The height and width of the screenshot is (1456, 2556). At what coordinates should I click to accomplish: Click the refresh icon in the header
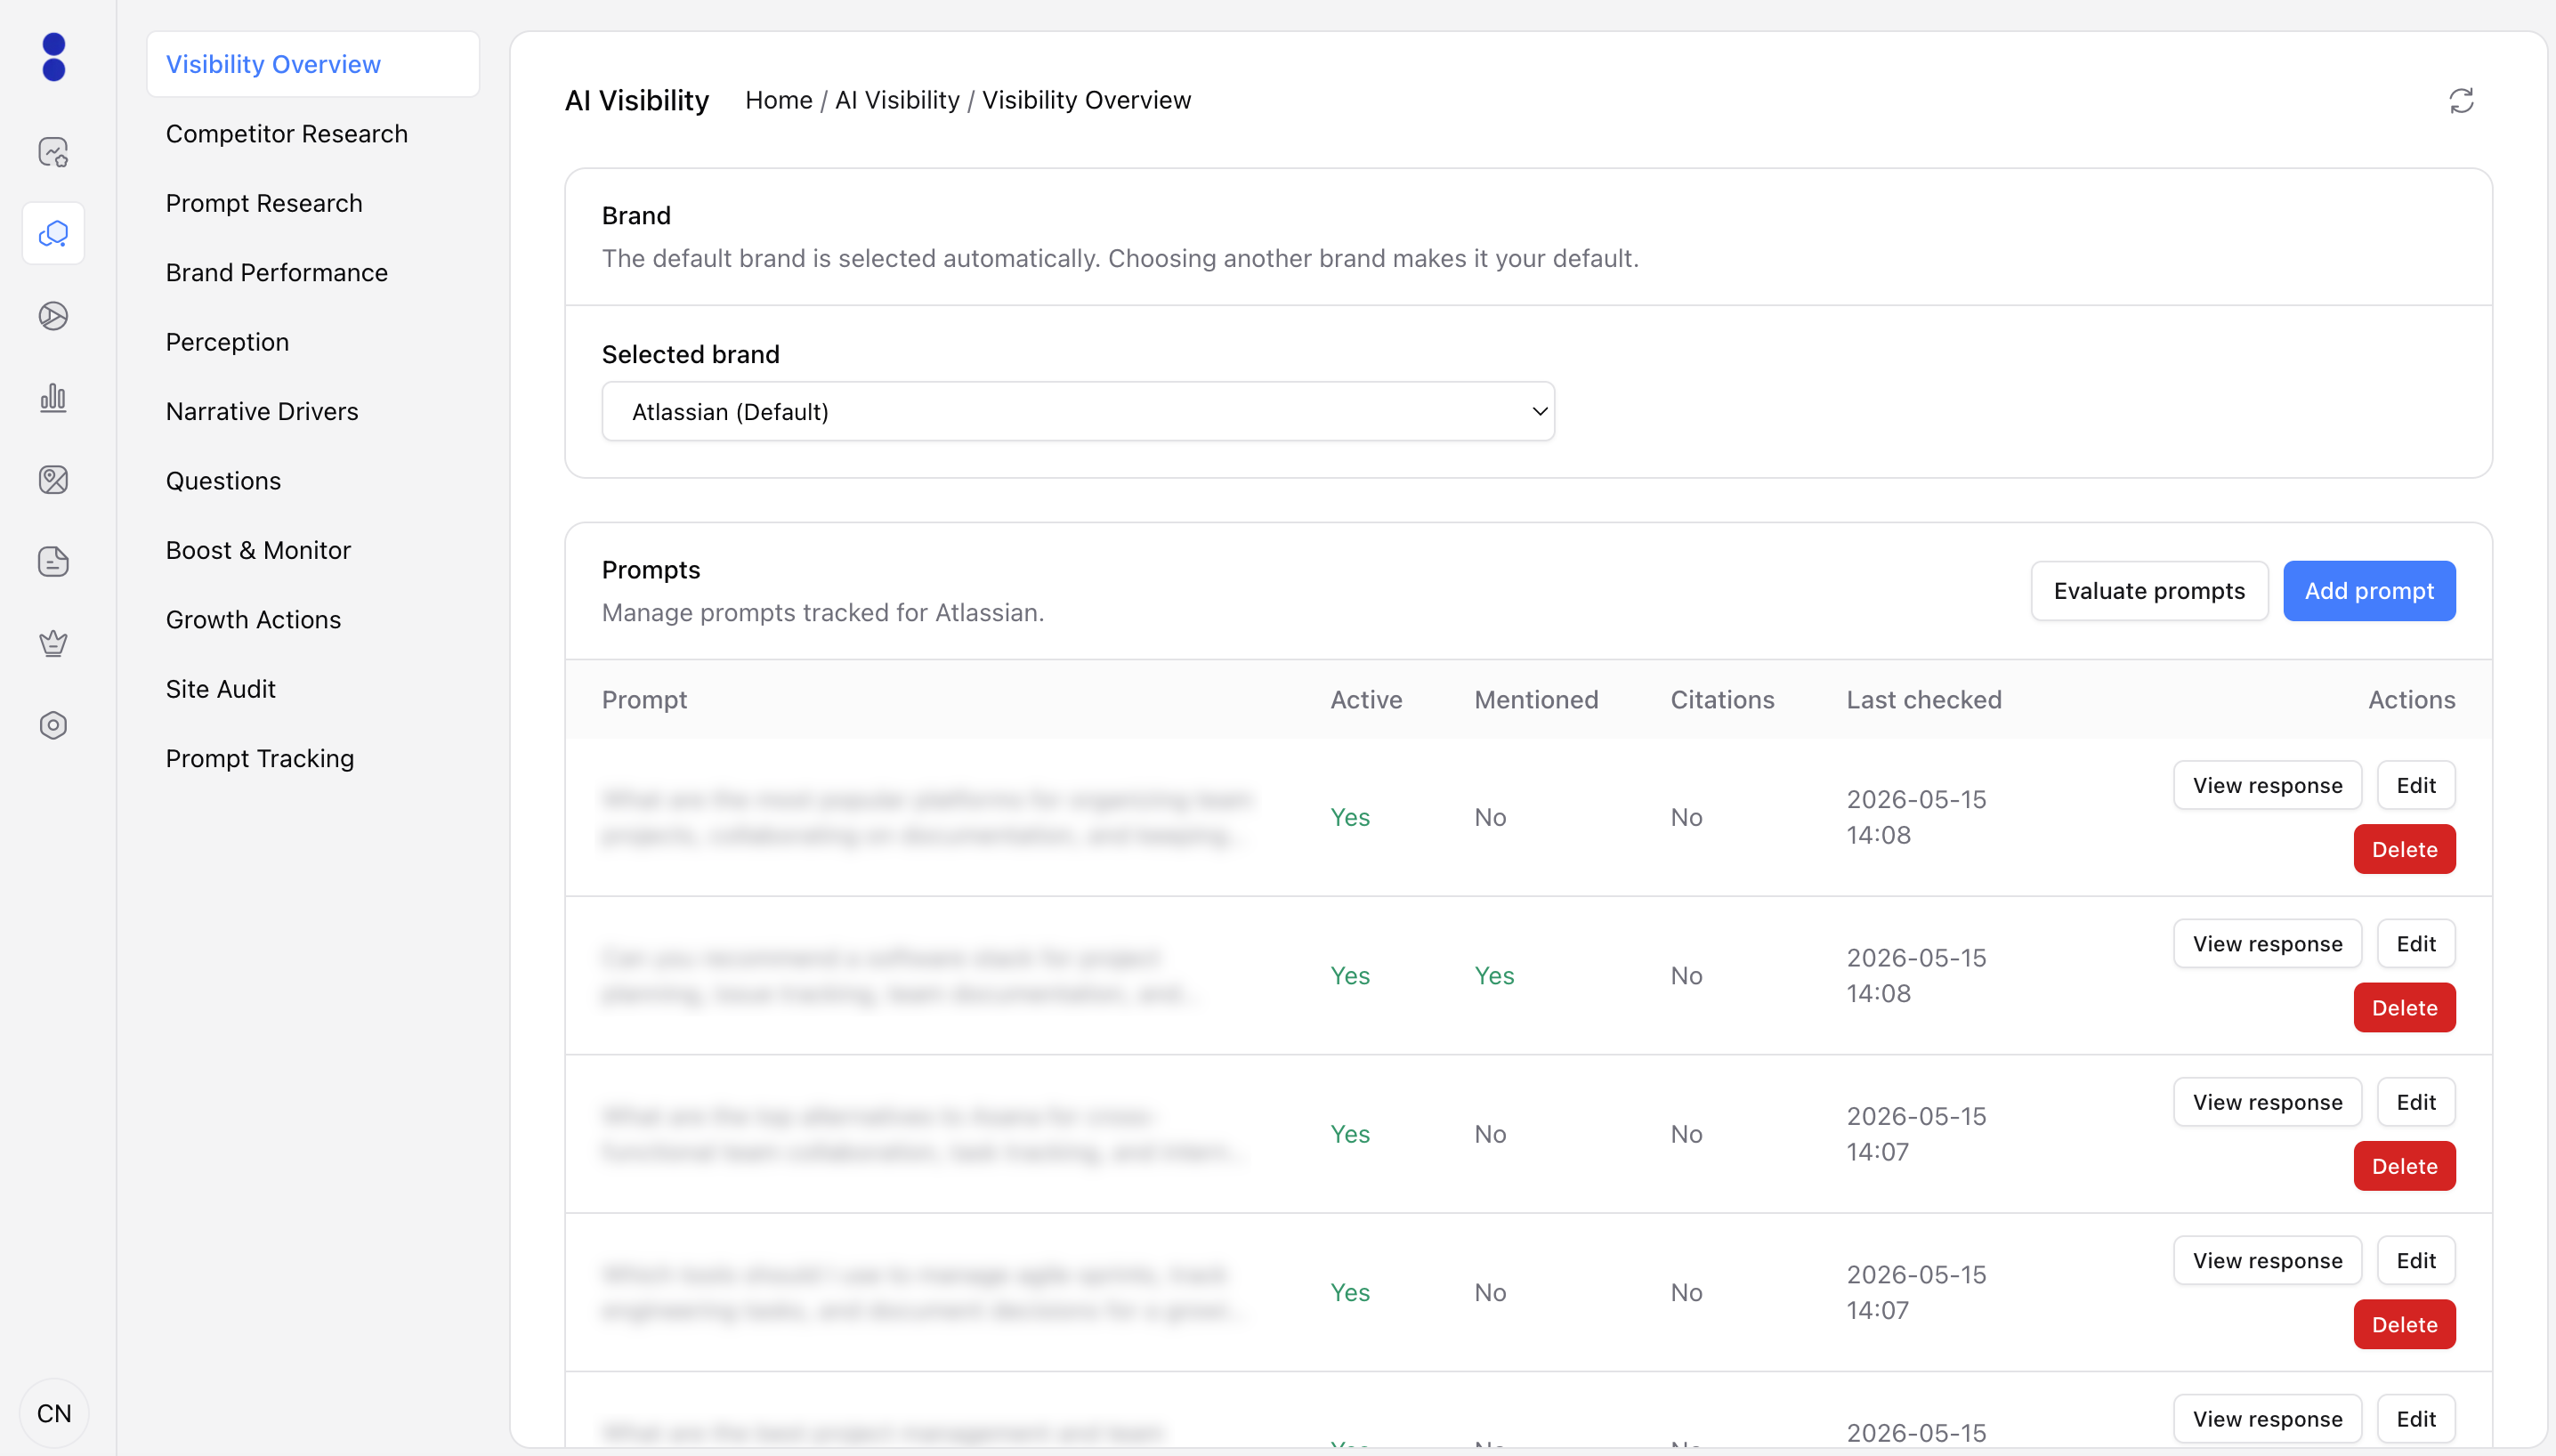[2461, 101]
